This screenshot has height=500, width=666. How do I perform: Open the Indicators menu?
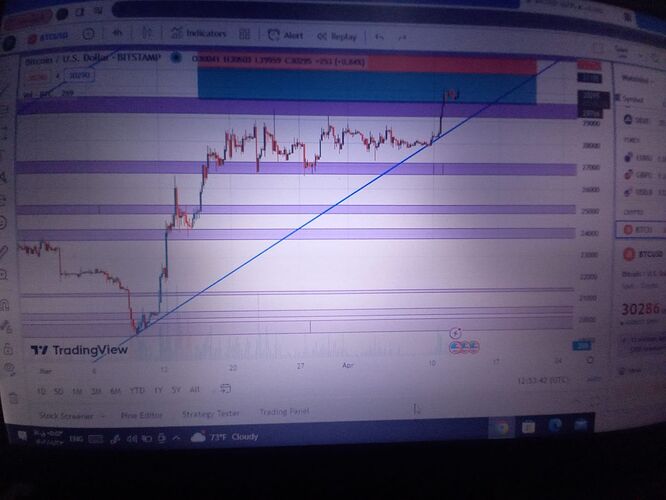click(x=198, y=33)
